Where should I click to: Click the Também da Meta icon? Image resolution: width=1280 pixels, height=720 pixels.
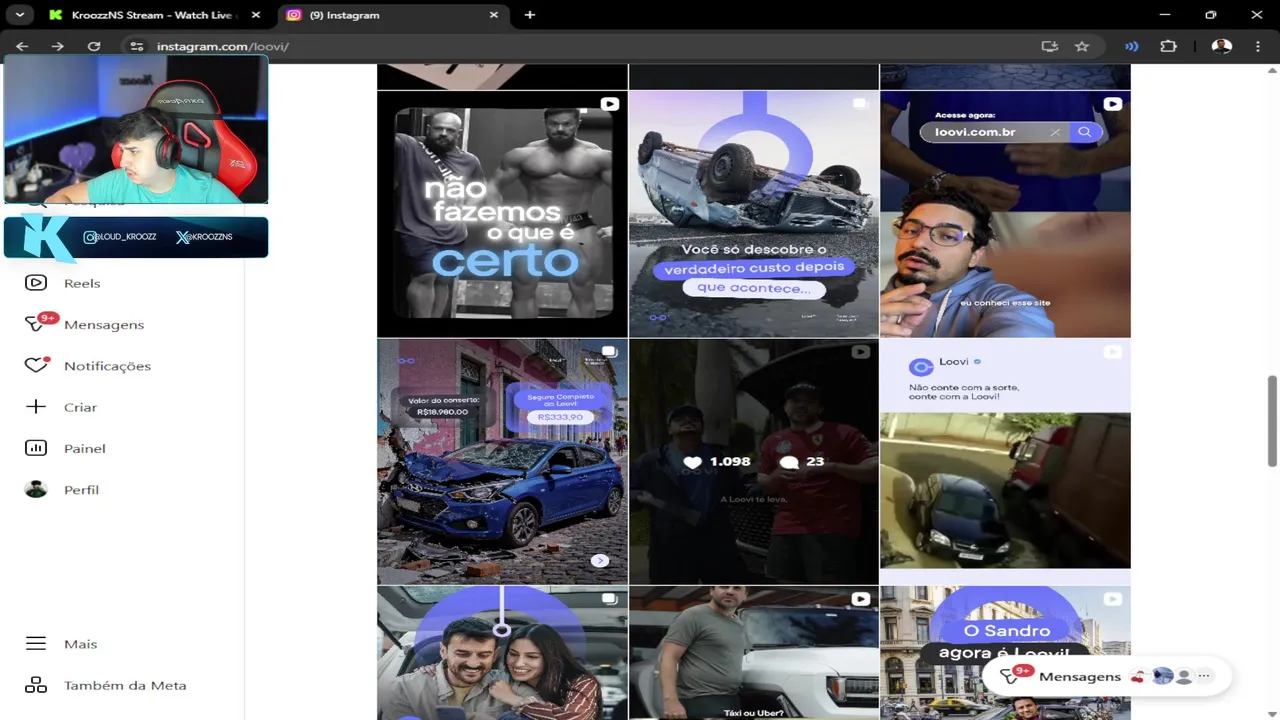[36, 685]
